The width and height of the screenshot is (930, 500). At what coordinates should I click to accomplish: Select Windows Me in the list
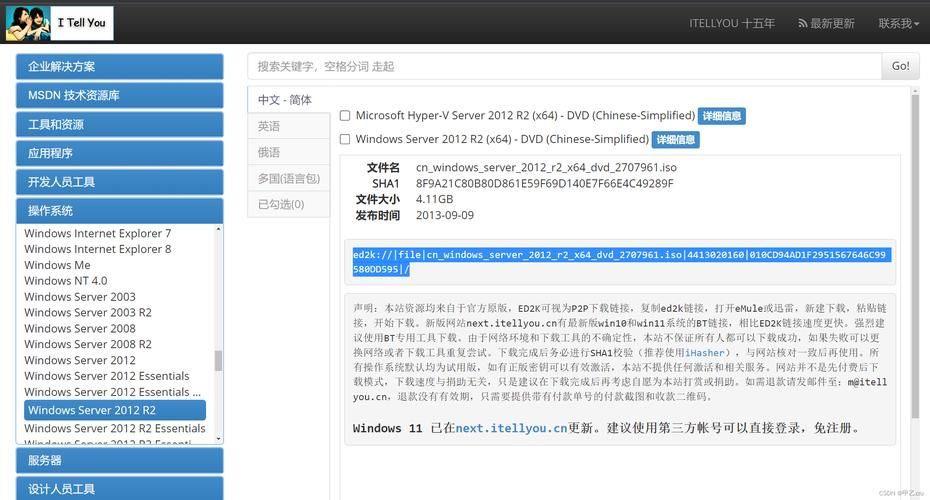click(57, 265)
